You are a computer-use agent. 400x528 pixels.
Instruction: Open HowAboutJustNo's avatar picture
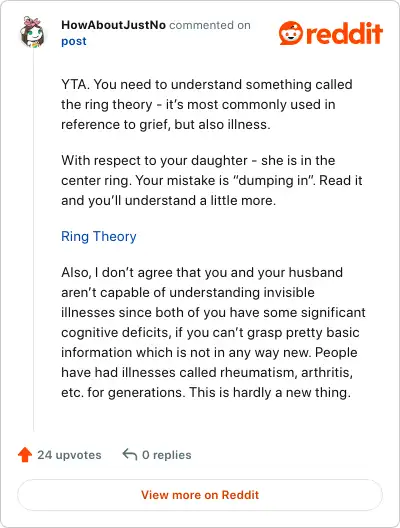[x=32, y=32]
